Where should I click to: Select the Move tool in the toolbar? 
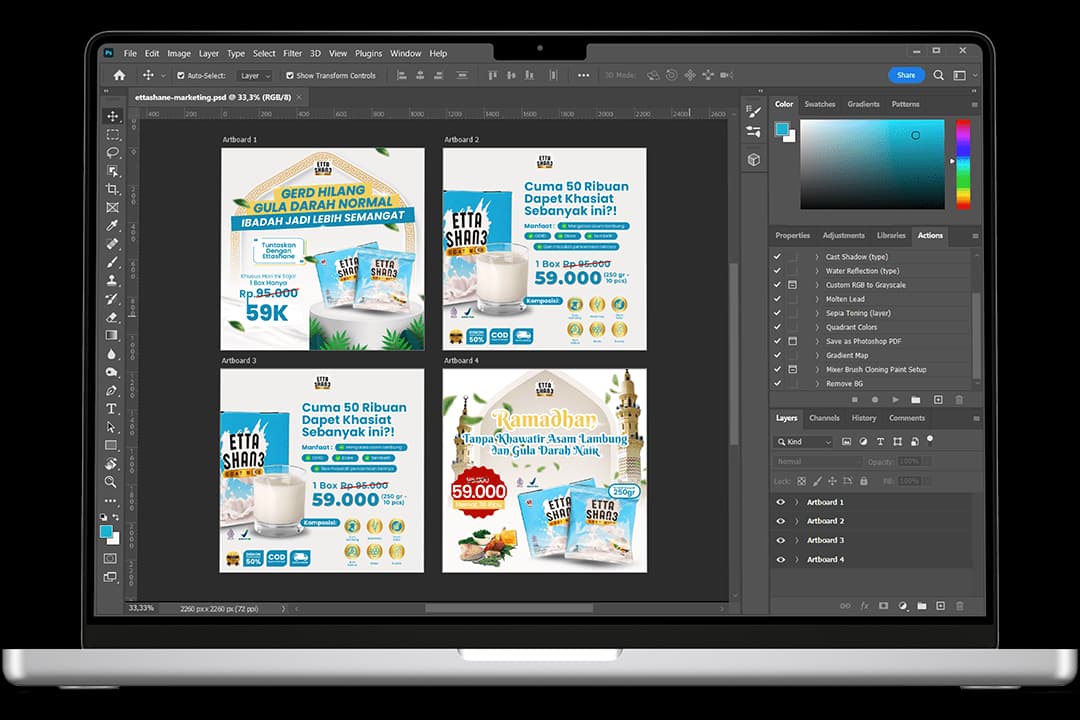(x=112, y=116)
